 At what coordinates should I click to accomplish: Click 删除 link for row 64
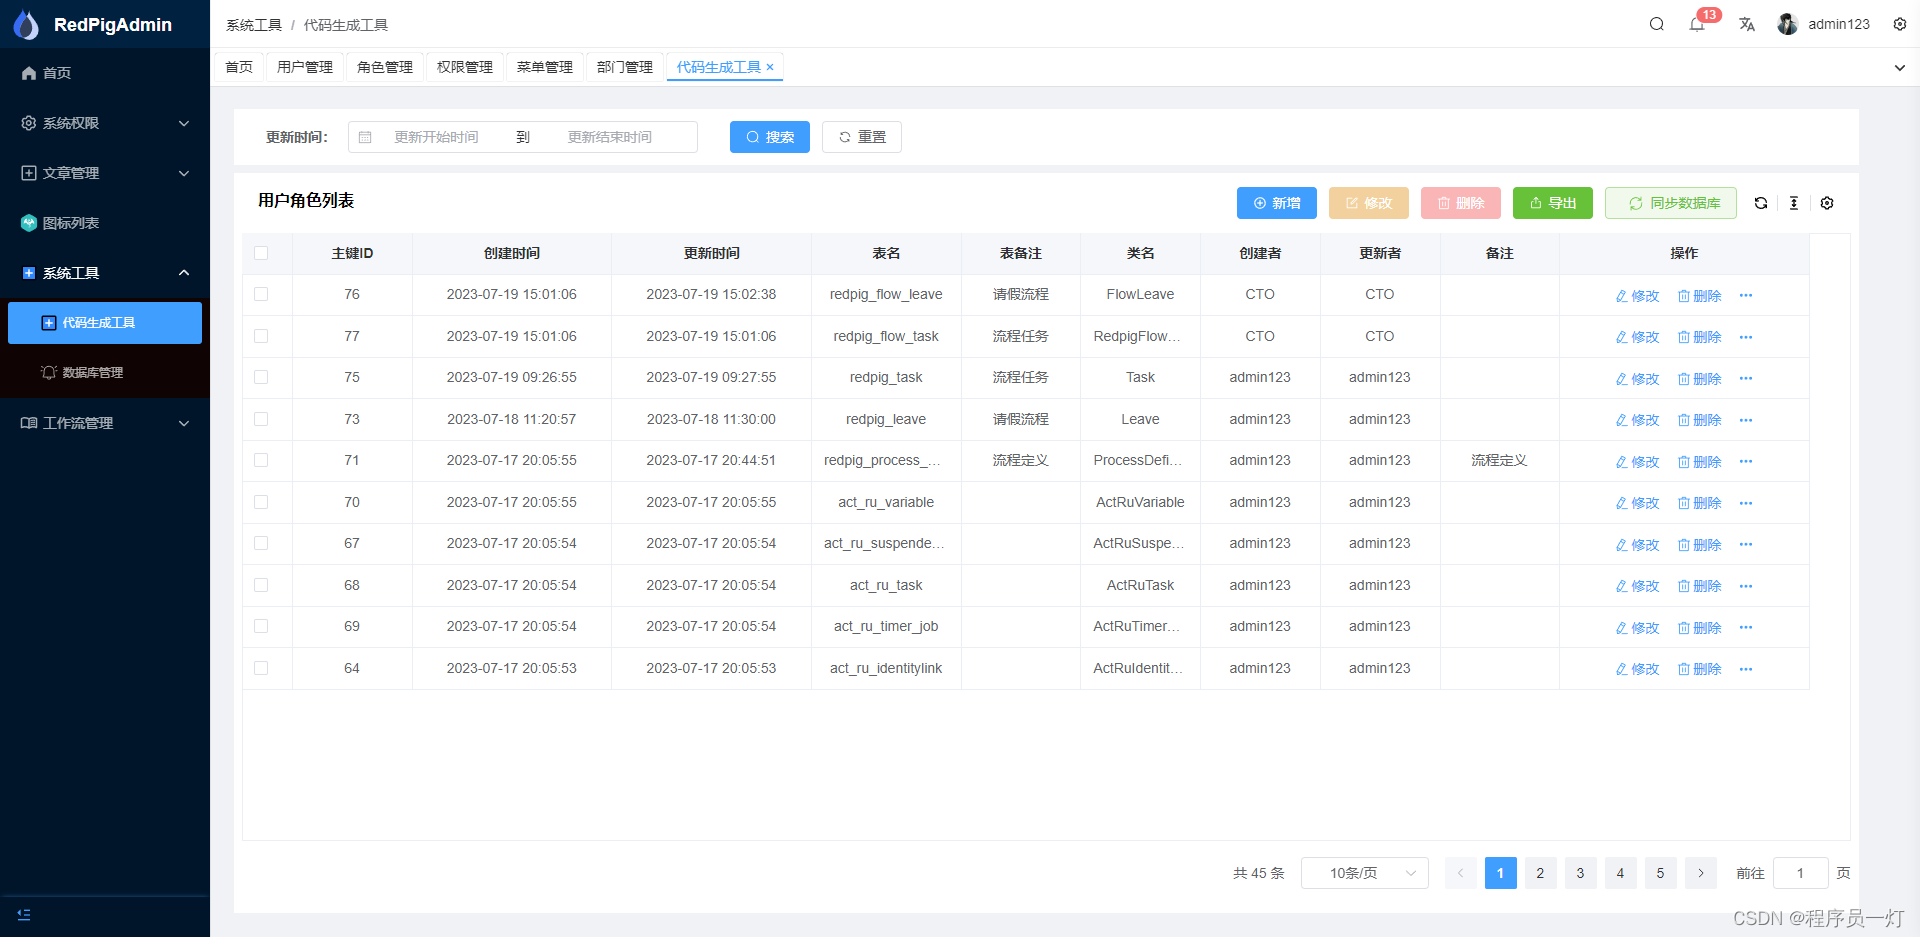coord(1700,669)
